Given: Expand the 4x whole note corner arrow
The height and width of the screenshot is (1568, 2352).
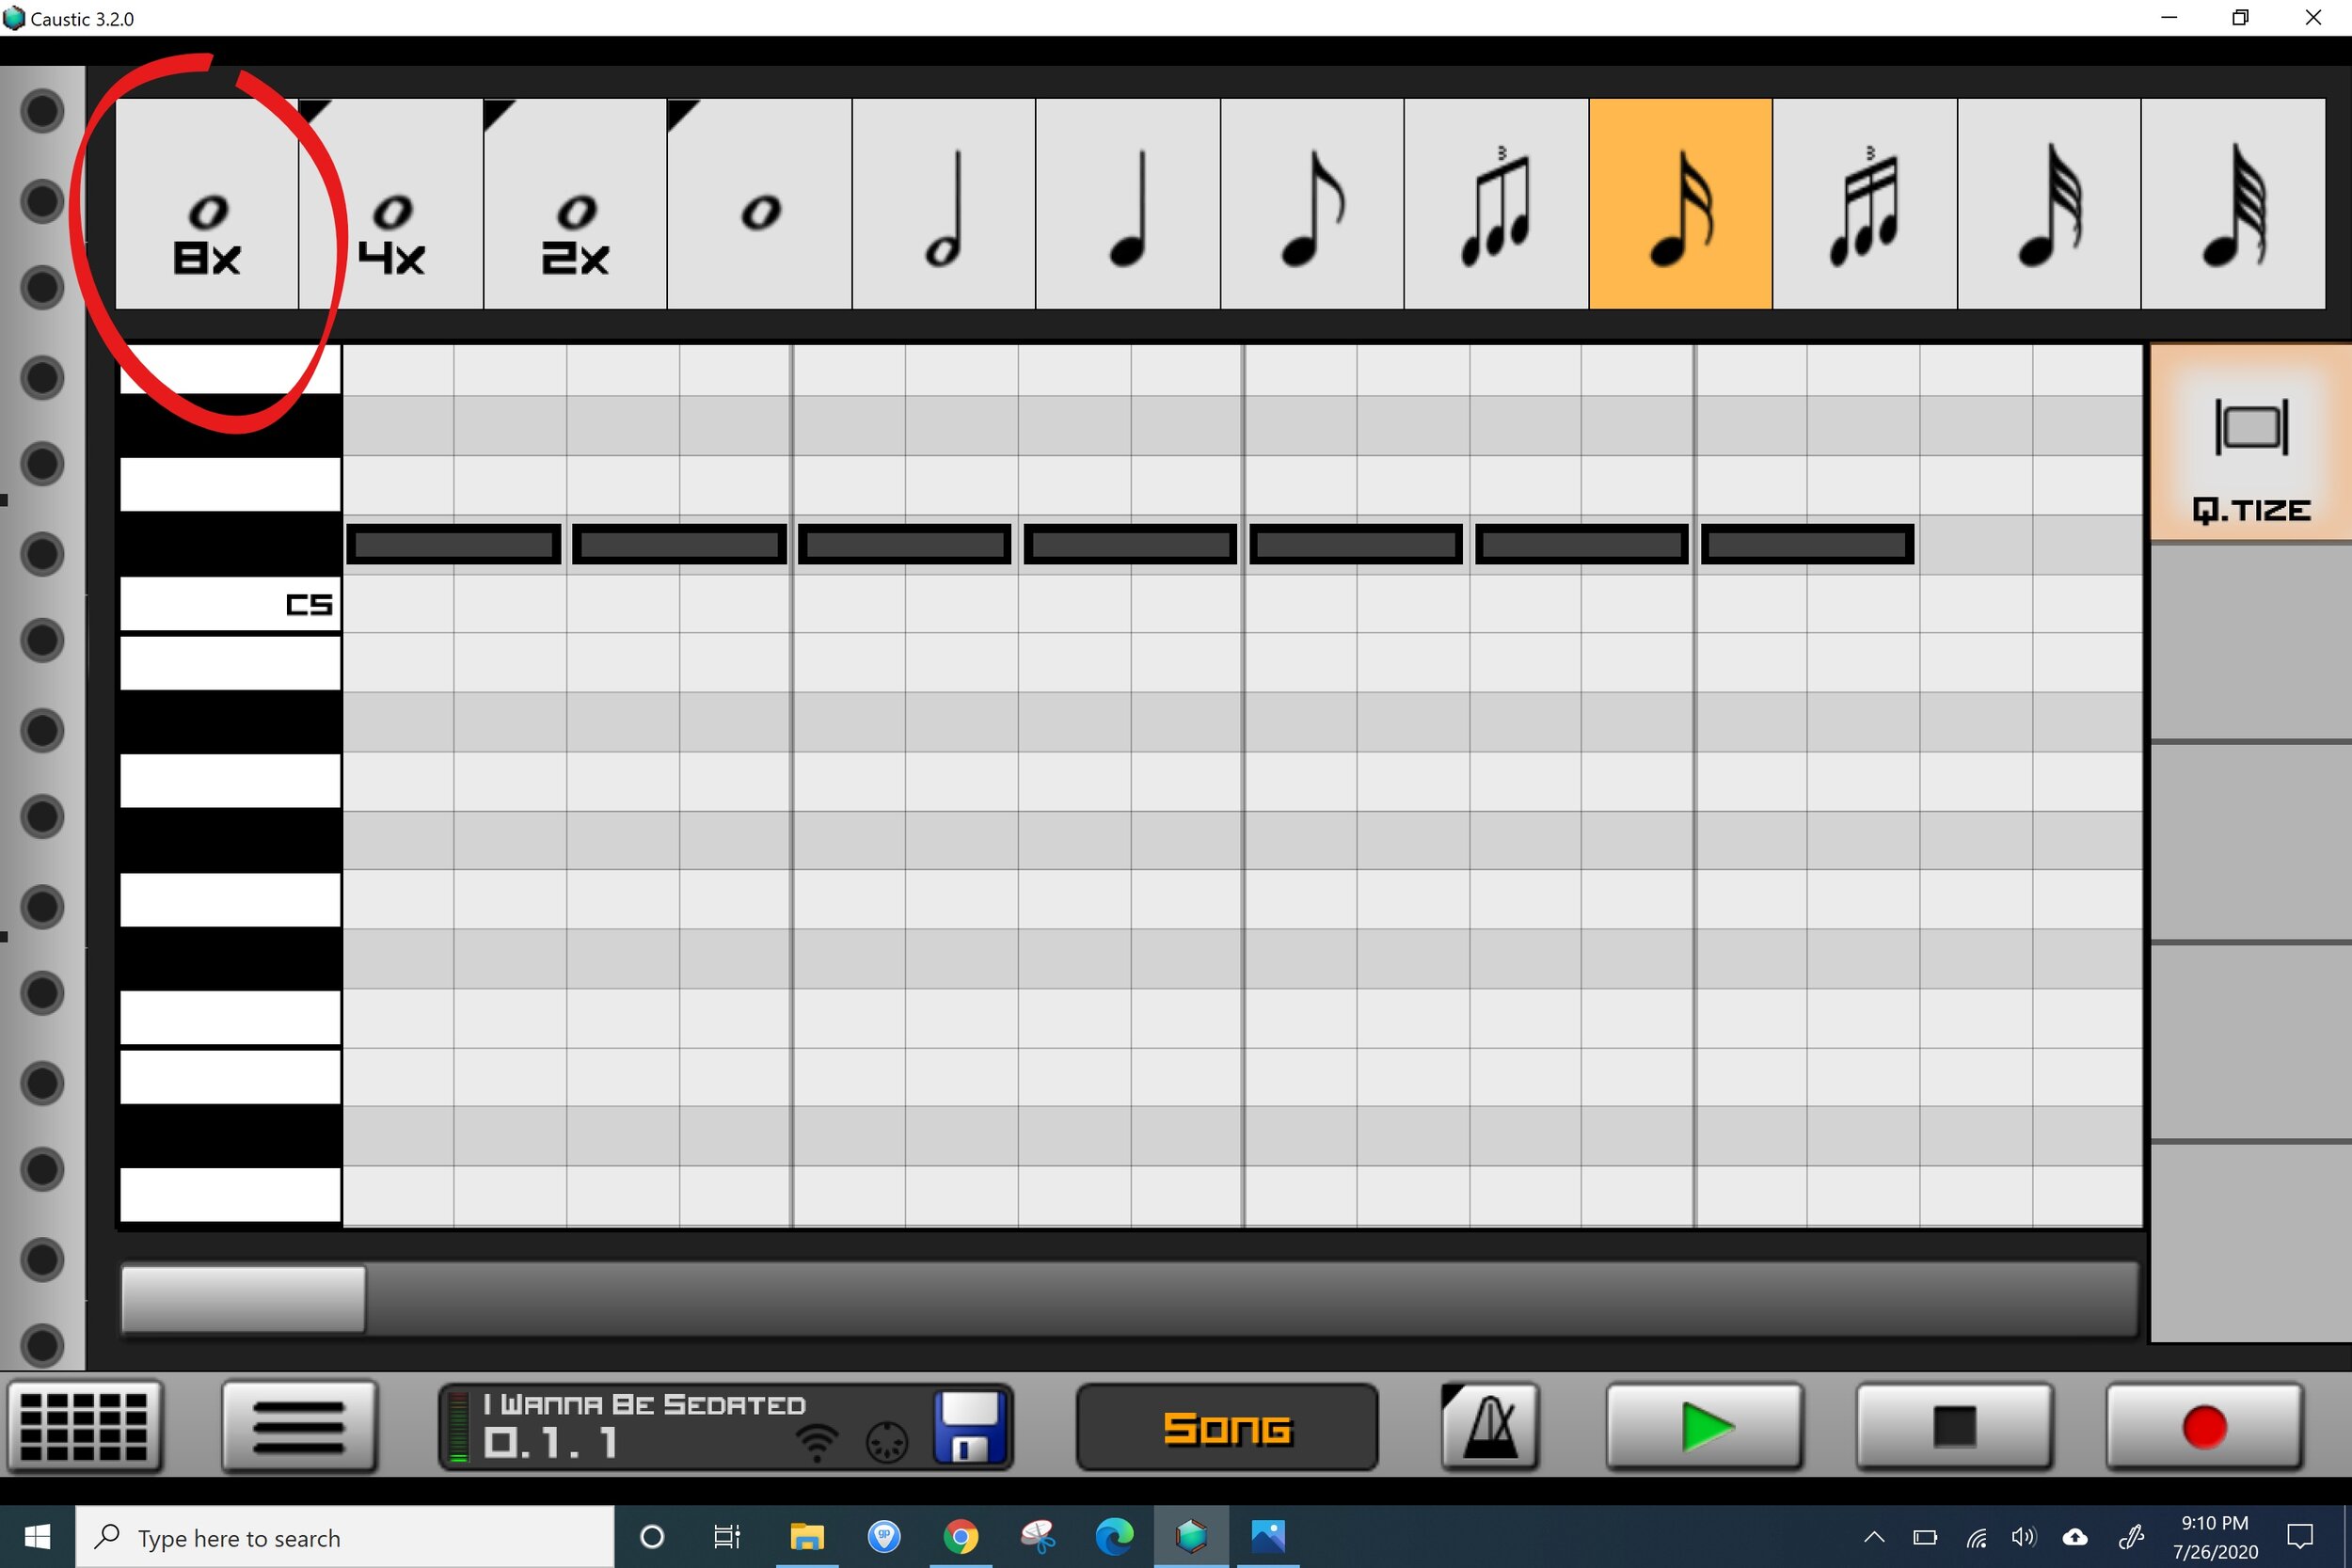Looking at the screenshot, I should 313,111.
